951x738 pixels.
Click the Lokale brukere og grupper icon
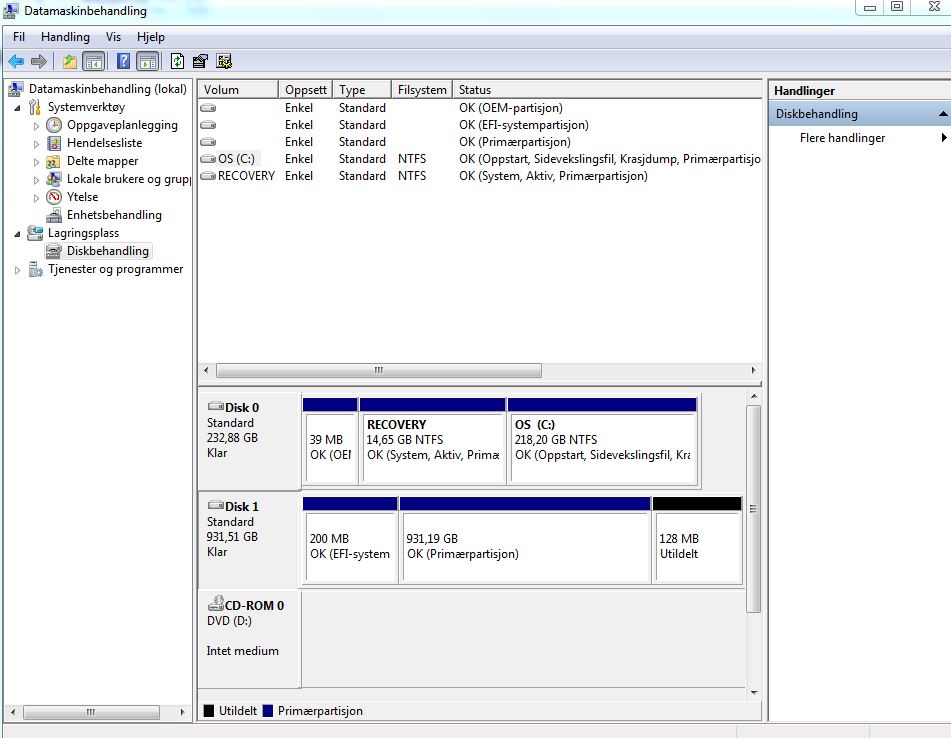[x=54, y=179]
